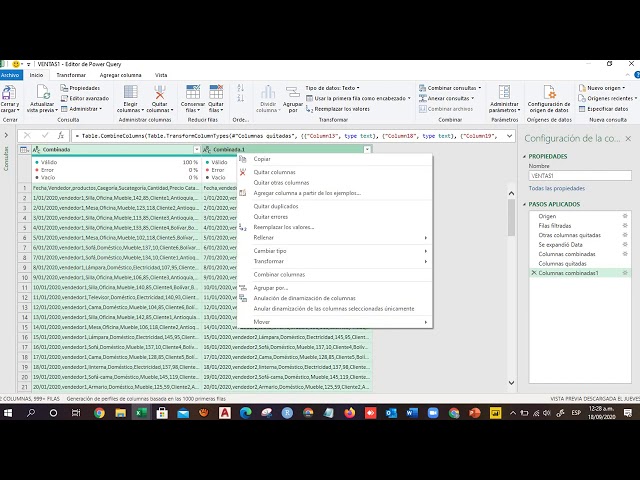The height and width of the screenshot is (480, 640).
Task: Click Dividir columna icon
Action: click(268, 92)
